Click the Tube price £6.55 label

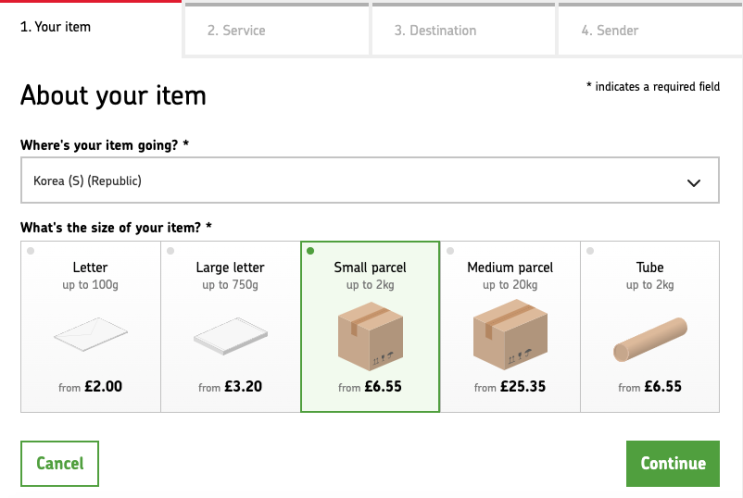pyautogui.click(x=662, y=386)
